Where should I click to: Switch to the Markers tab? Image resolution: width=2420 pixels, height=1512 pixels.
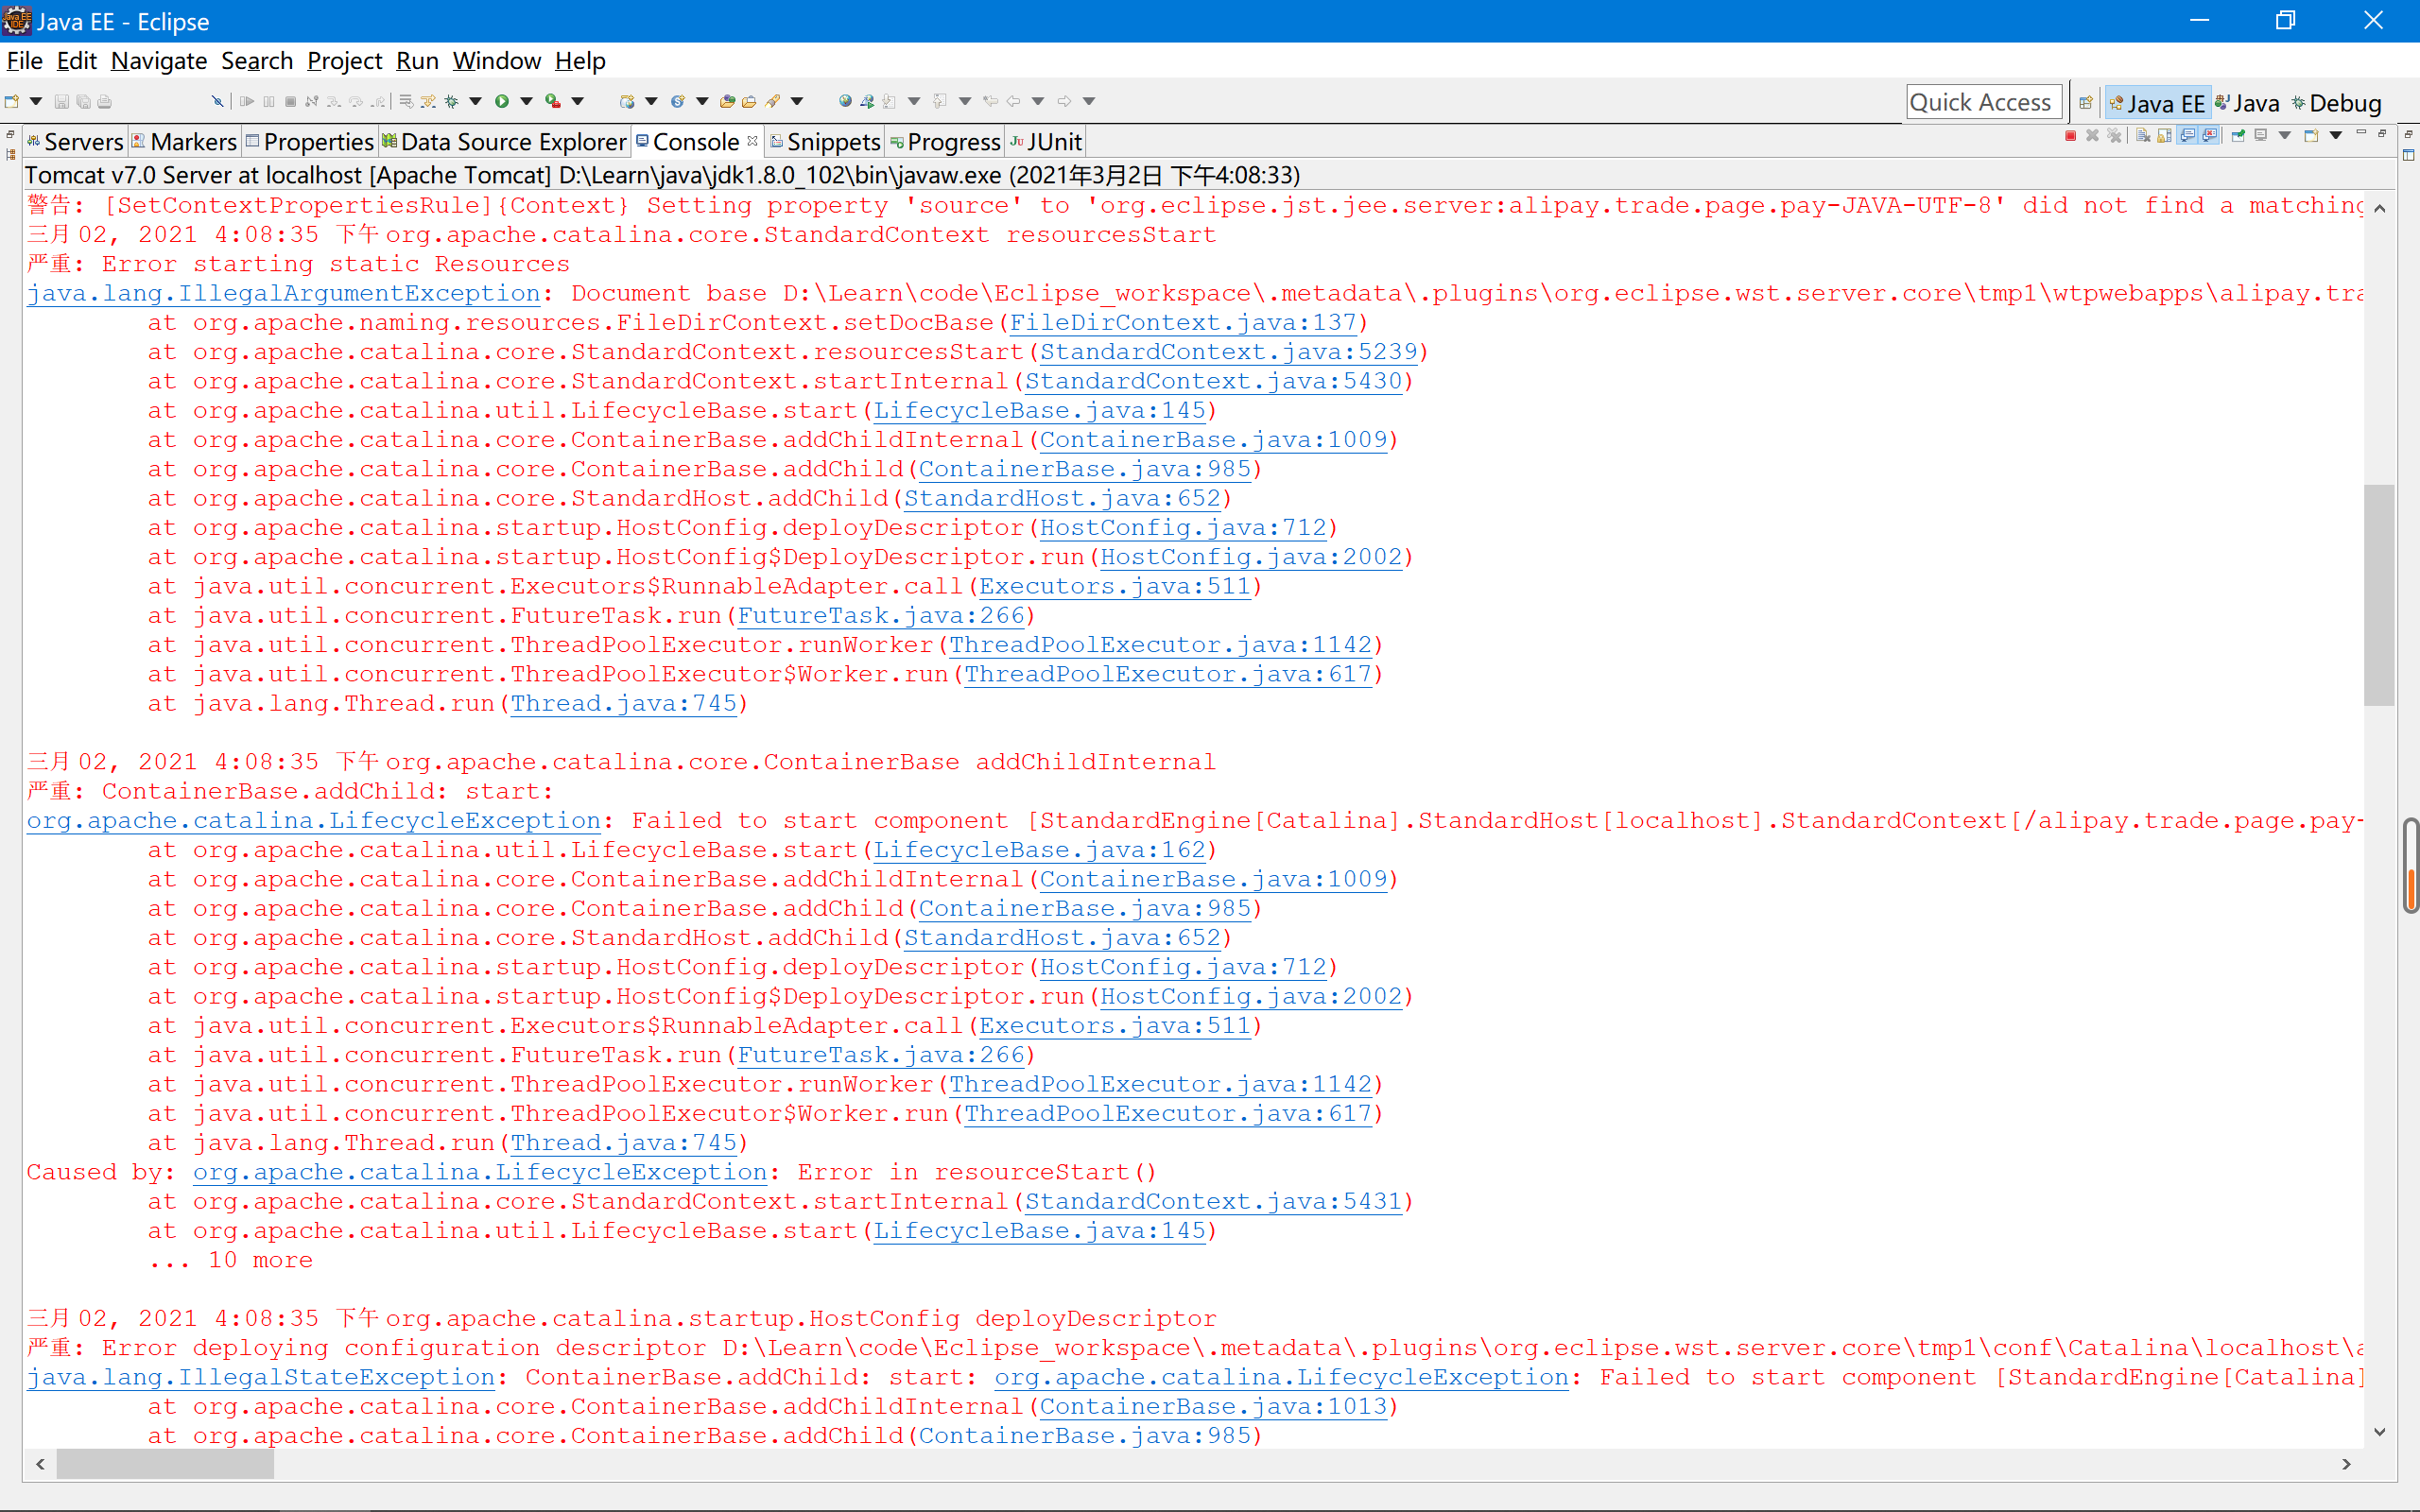point(185,142)
